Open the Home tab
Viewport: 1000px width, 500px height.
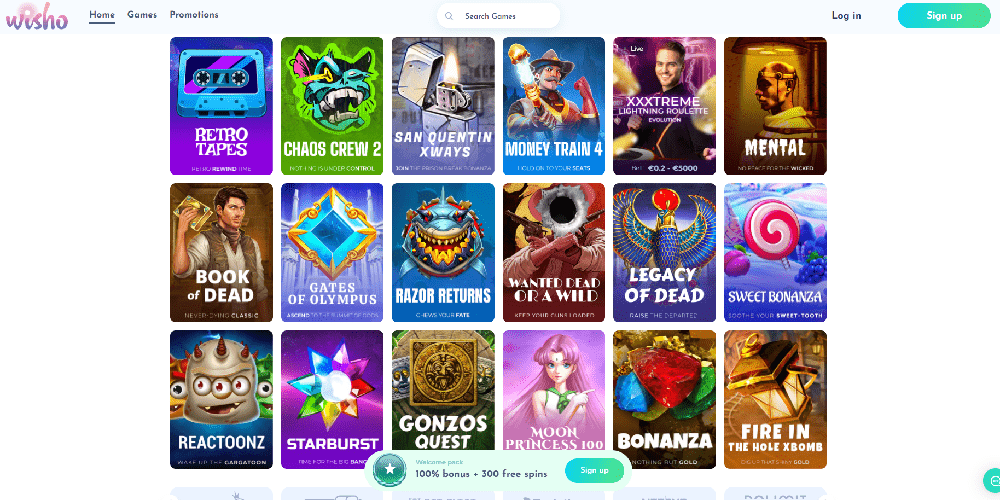(x=102, y=15)
